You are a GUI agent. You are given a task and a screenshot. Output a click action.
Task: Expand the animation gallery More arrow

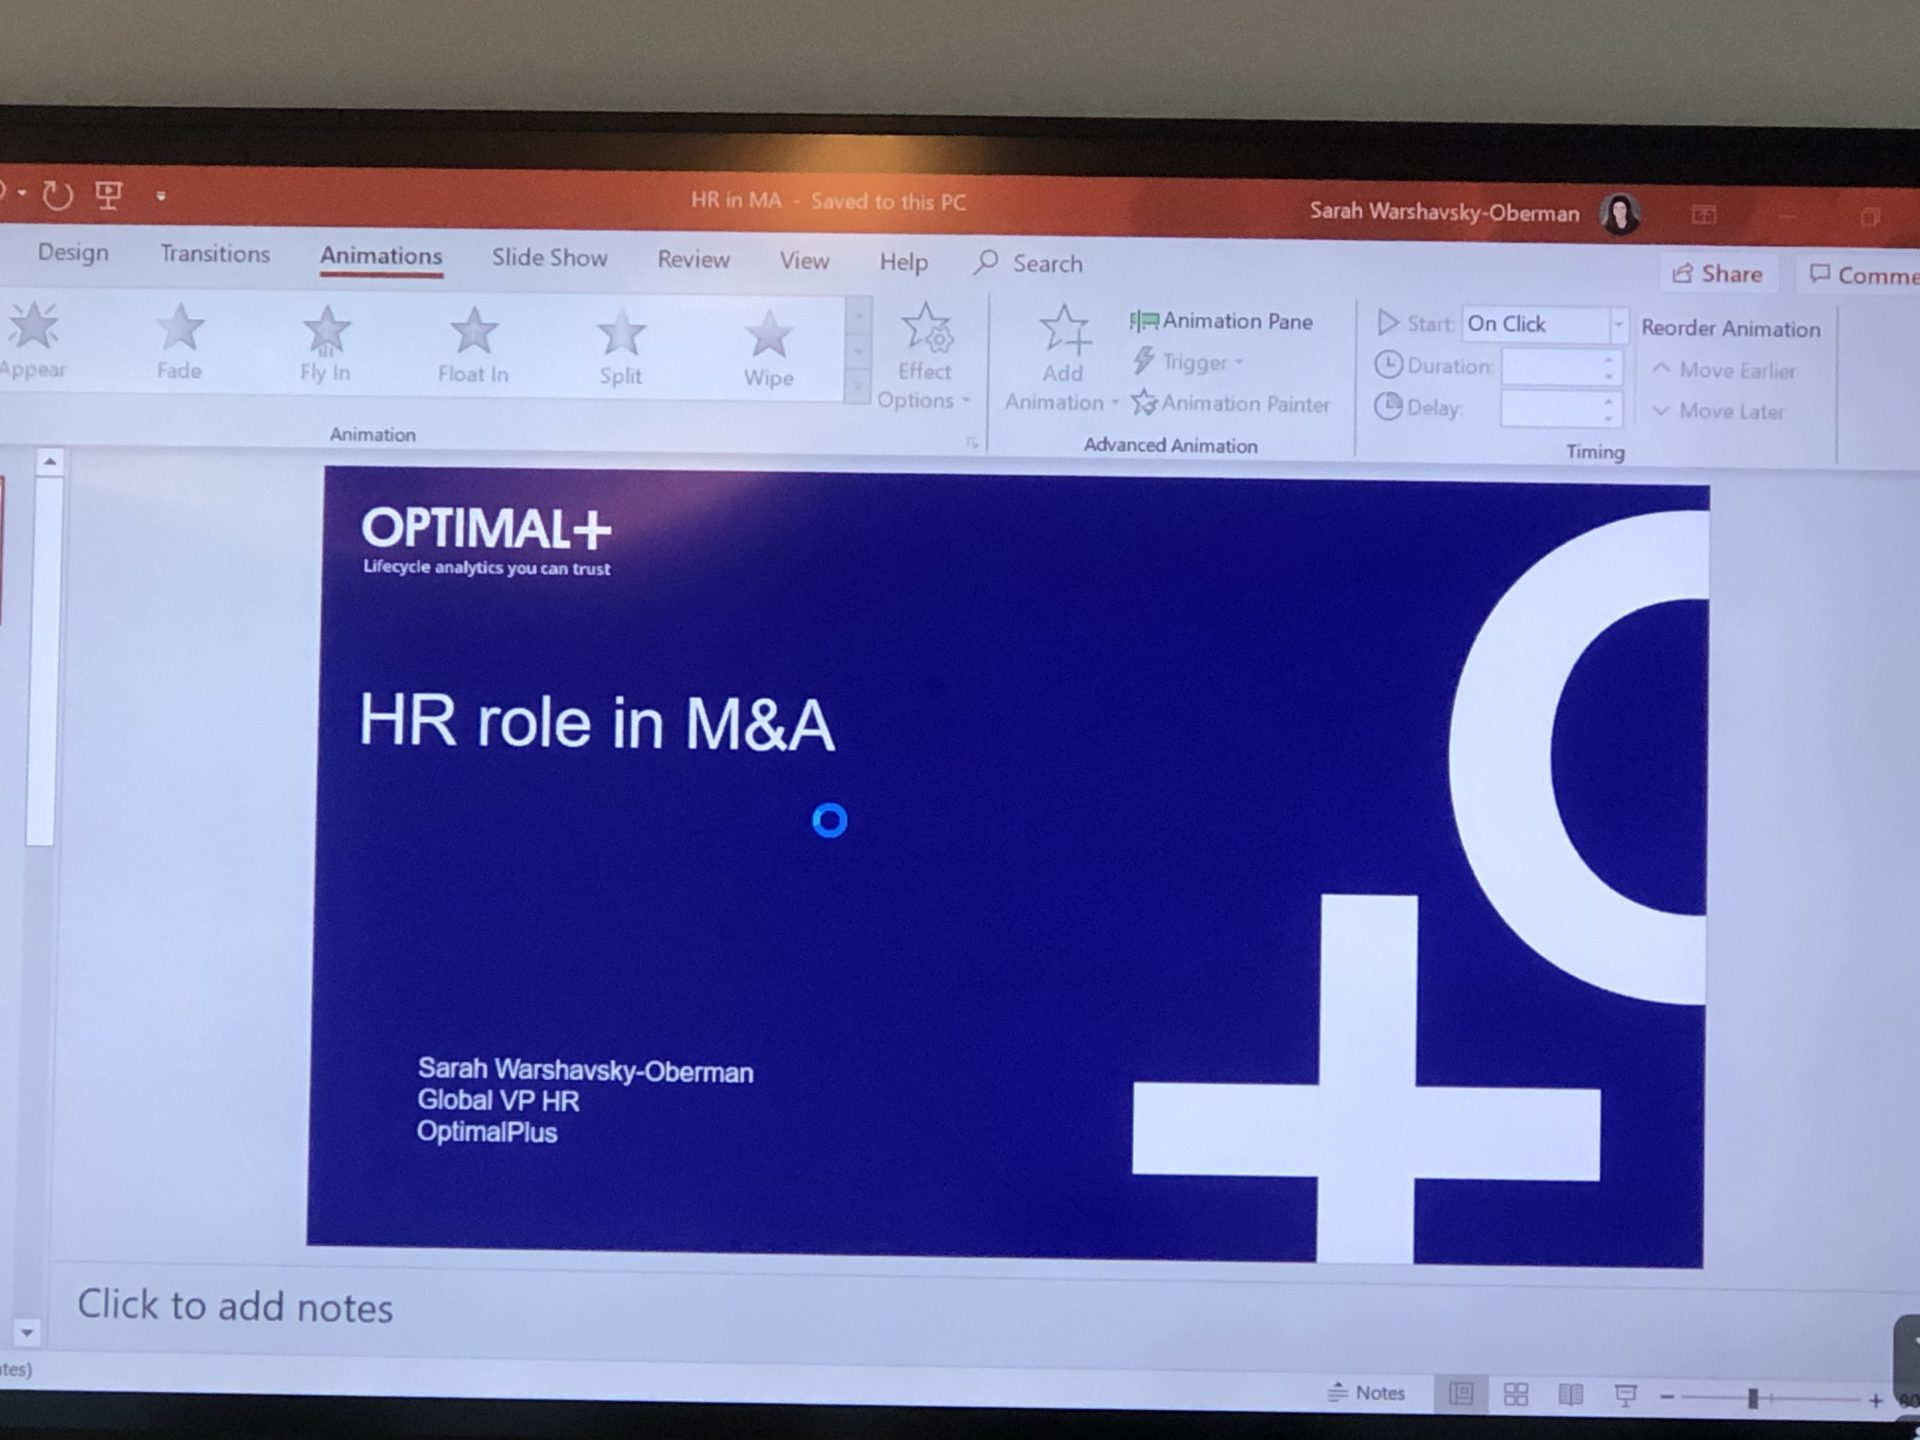[858, 388]
